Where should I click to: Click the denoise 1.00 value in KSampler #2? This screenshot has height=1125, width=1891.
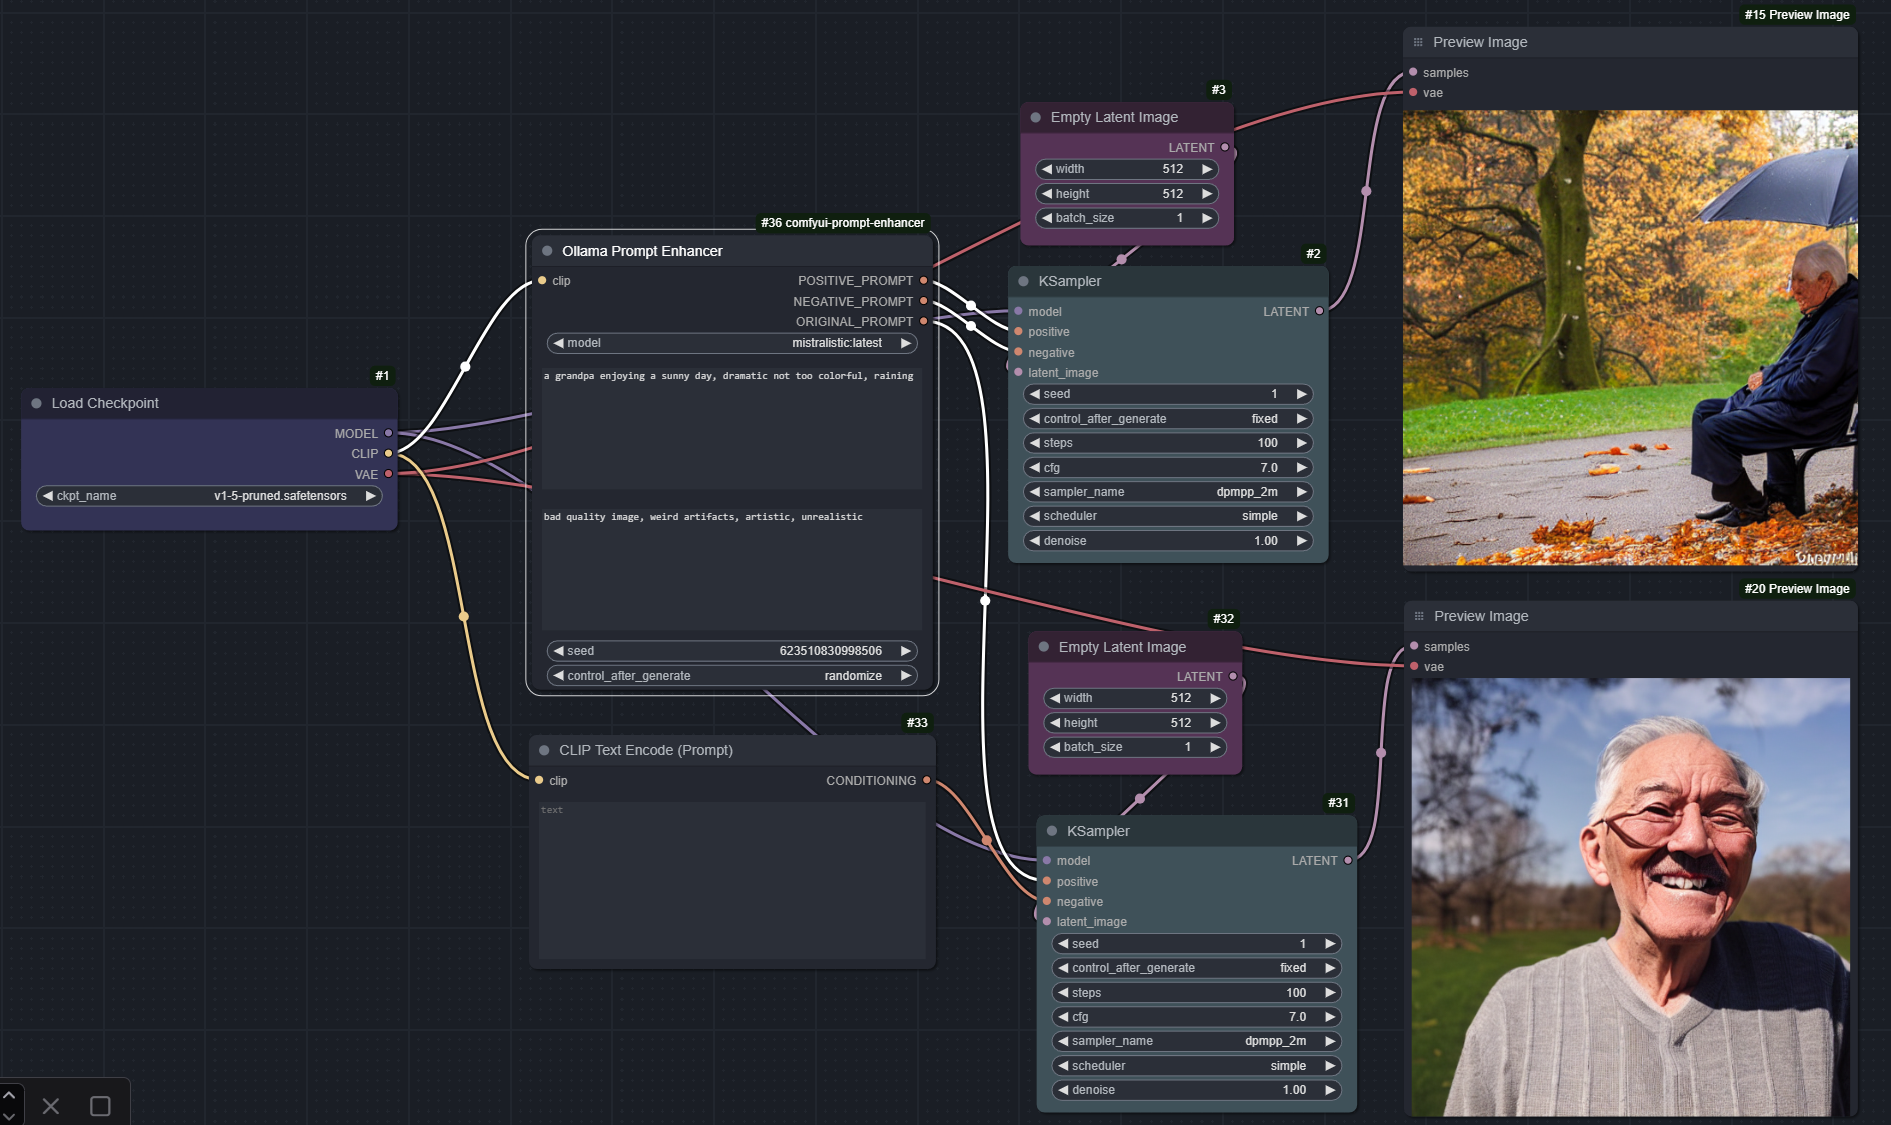1266,541
